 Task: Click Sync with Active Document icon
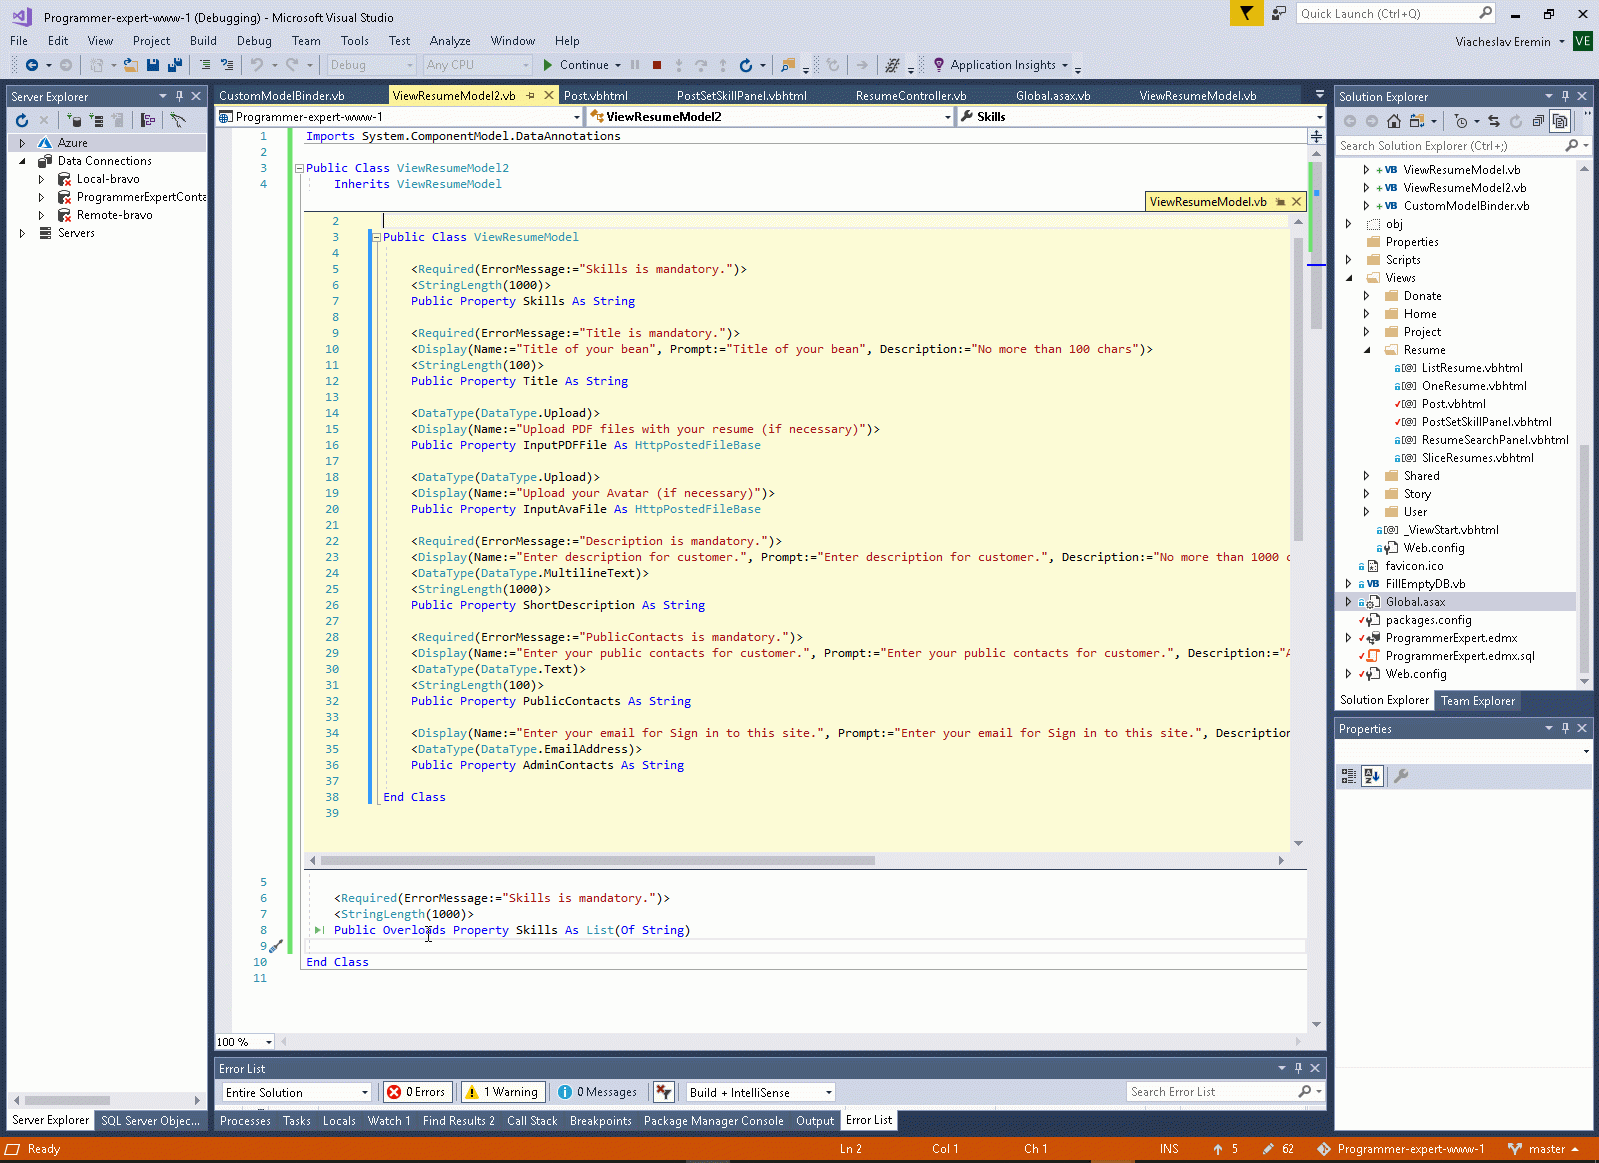pyautogui.click(x=1493, y=121)
